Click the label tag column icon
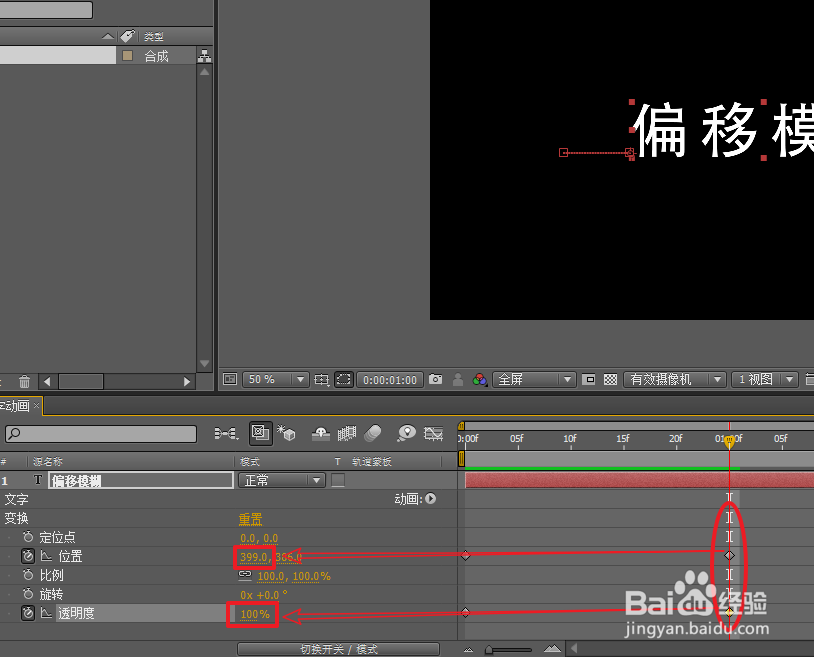The height and width of the screenshot is (657, 814). point(127,35)
